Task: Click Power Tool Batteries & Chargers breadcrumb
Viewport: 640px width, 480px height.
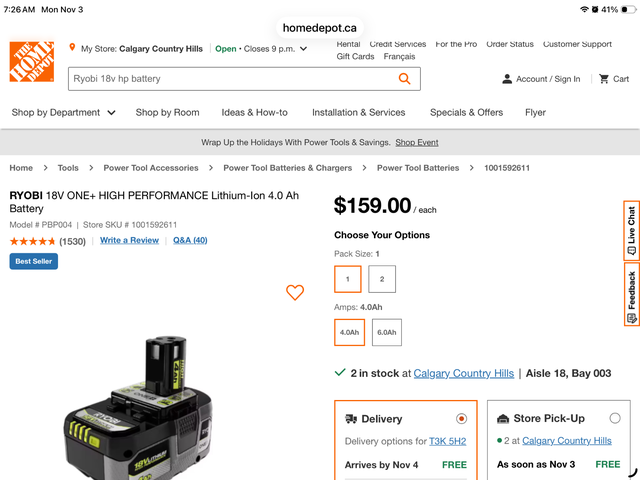Action: (x=287, y=168)
